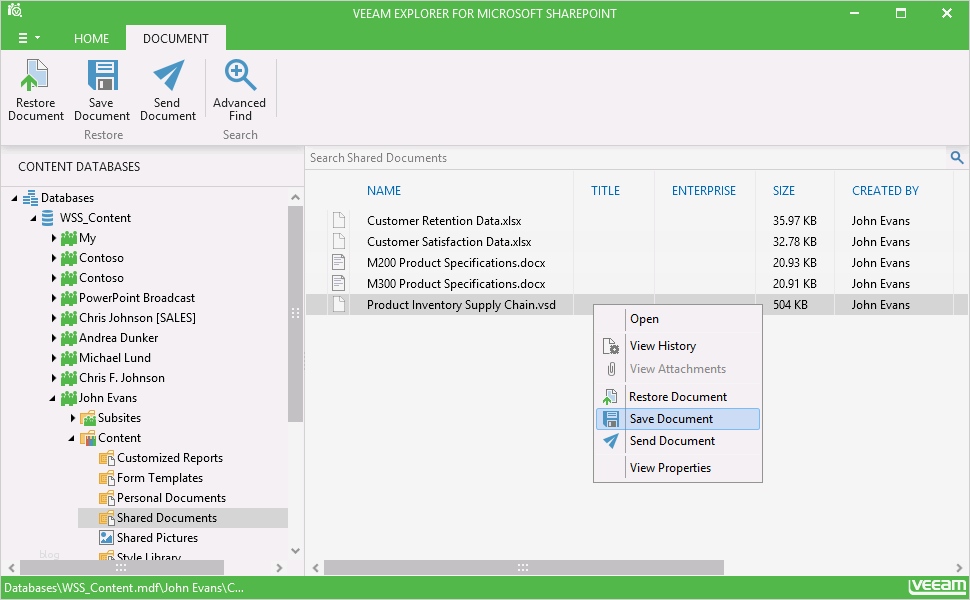Select the Shared Documents library
The image size is (970, 600).
(x=182, y=518)
